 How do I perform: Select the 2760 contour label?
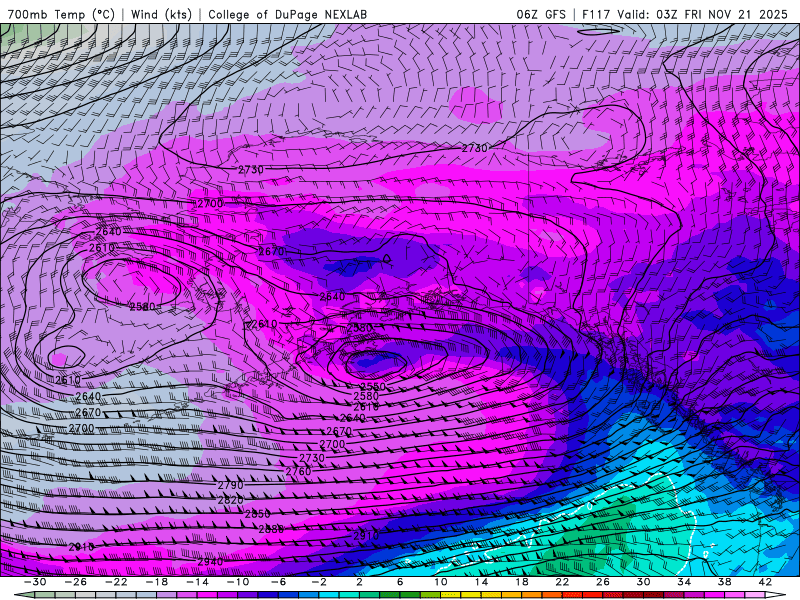pyautogui.click(x=298, y=471)
